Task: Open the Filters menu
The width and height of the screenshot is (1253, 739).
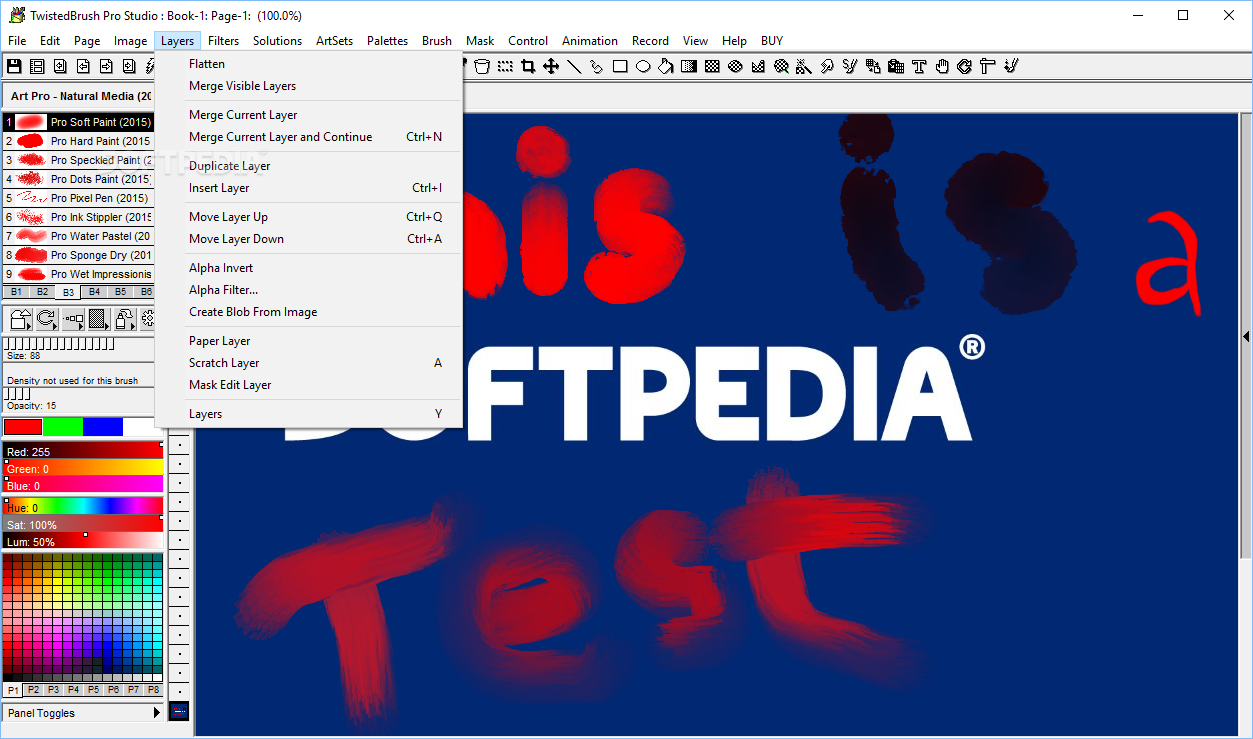Action: click(x=224, y=41)
